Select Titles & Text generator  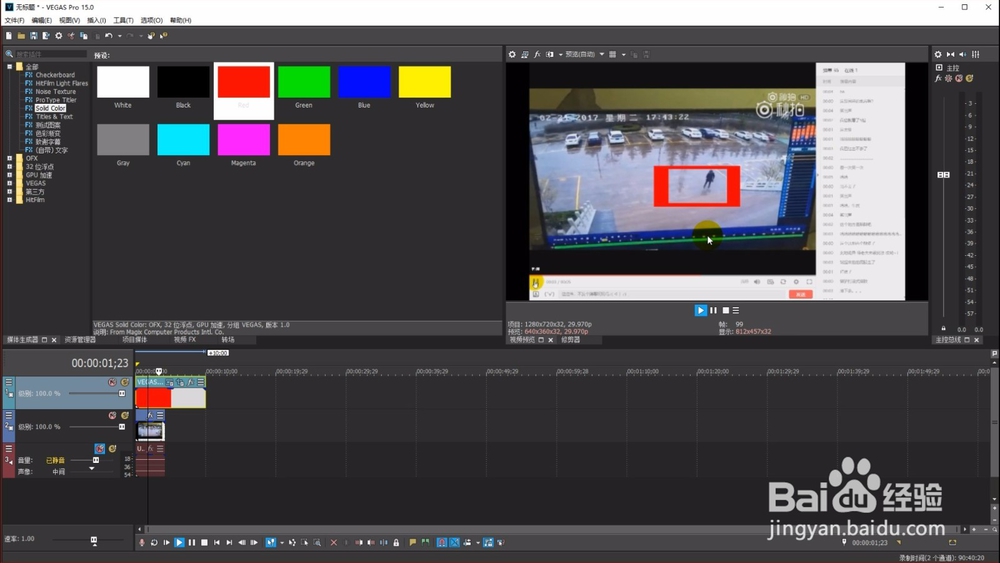coord(54,117)
